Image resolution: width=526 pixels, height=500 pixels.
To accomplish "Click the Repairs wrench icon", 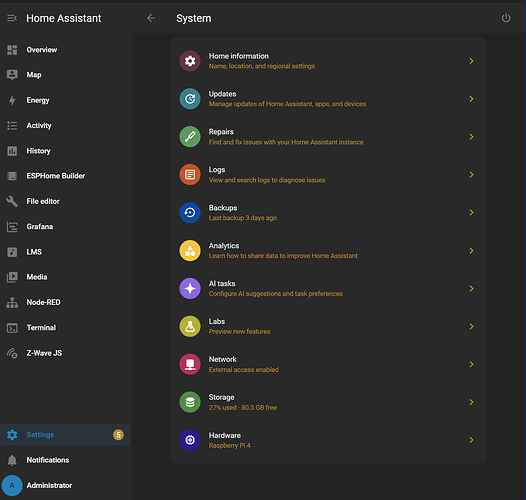I will (x=190, y=137).
